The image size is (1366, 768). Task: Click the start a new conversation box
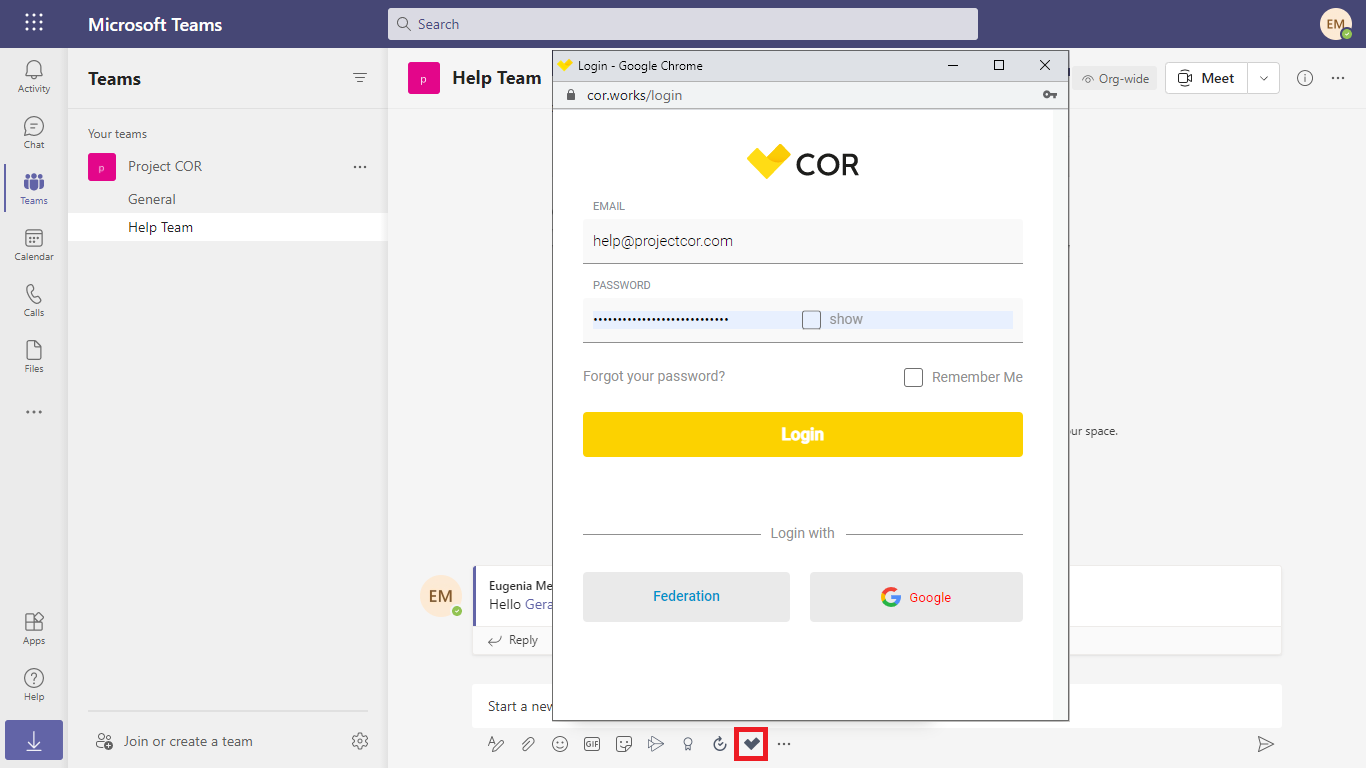(x=877, y=706)
